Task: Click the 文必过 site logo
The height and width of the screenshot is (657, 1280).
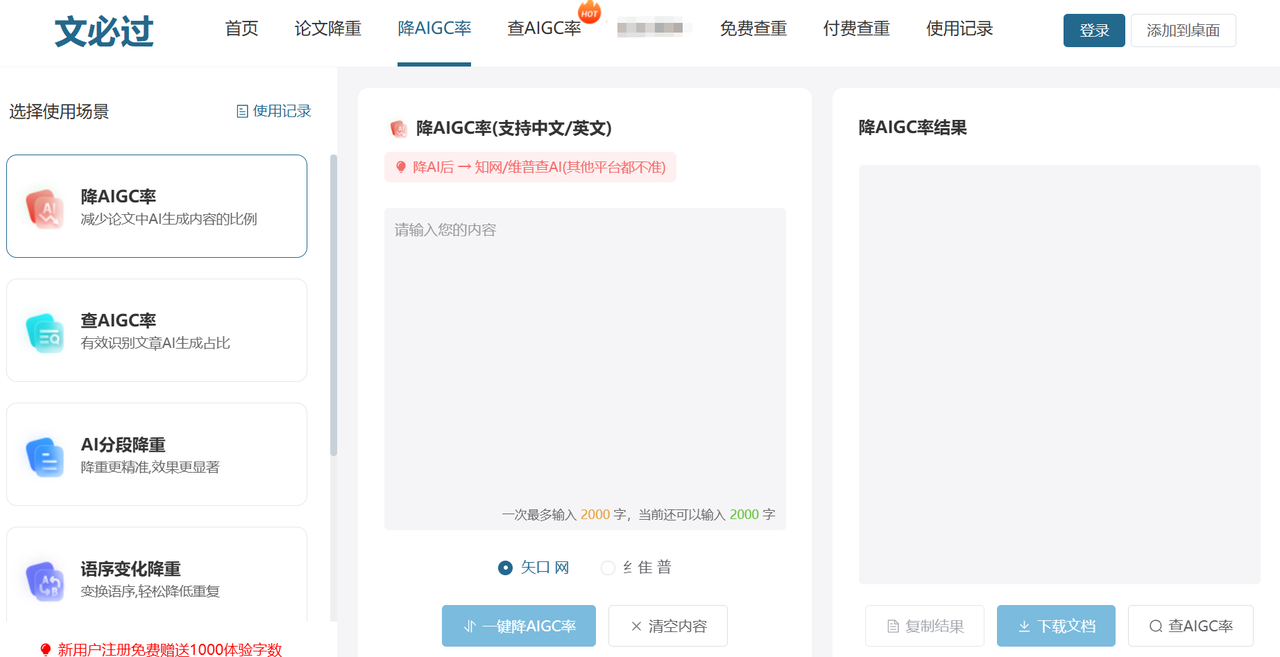Action: pos(104,31)
